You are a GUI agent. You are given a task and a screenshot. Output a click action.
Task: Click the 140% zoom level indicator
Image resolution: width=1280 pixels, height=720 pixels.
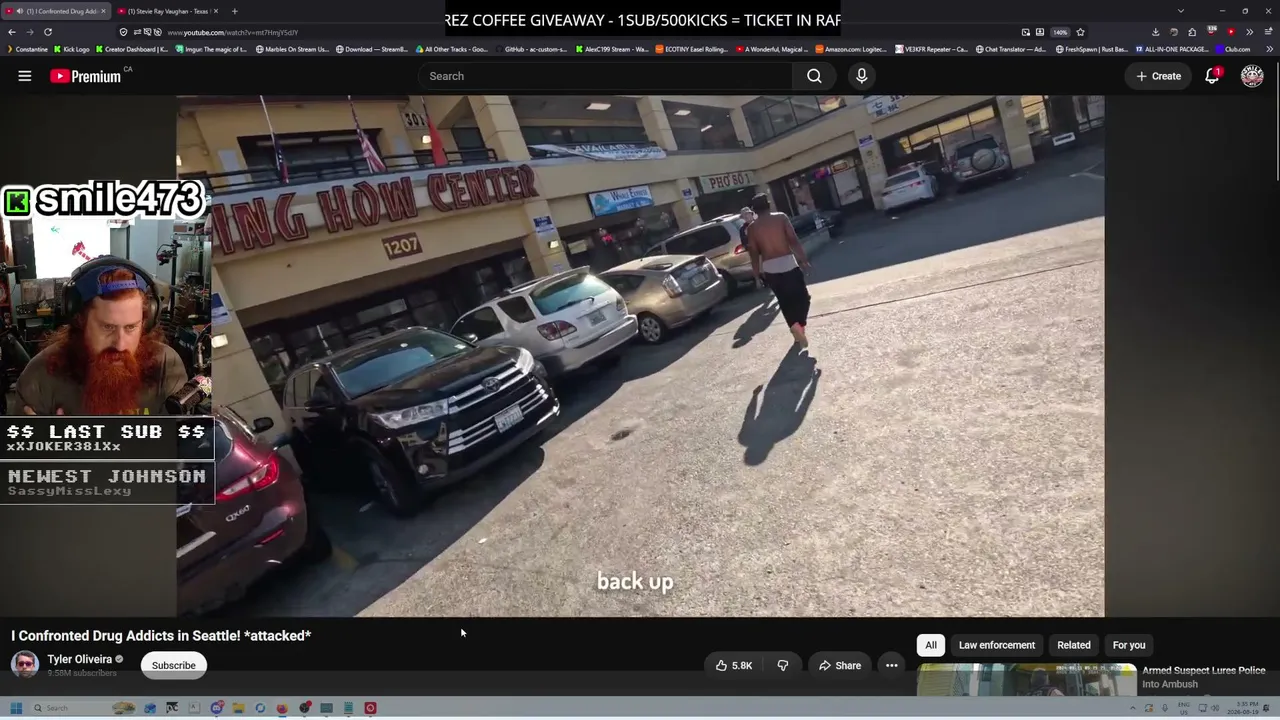coord(1060,32)
